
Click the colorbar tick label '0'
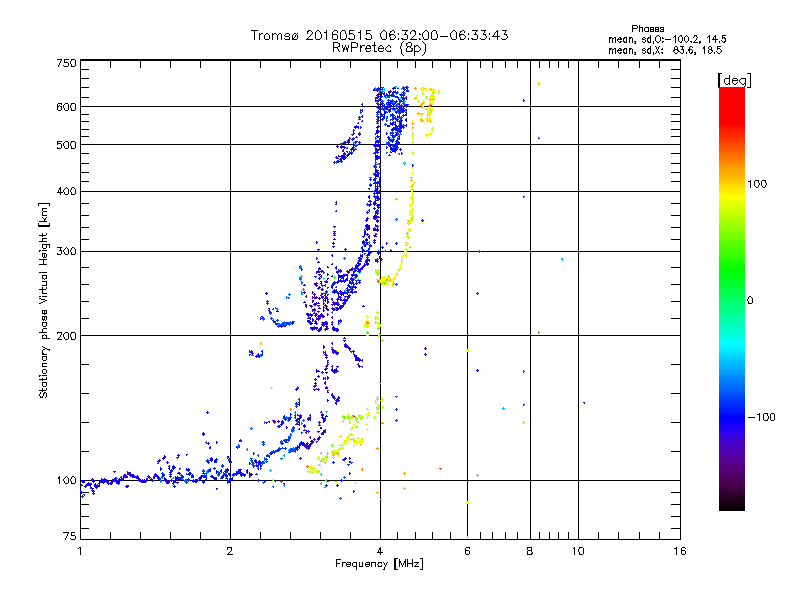pyautogui.click(x=750, y=301)
